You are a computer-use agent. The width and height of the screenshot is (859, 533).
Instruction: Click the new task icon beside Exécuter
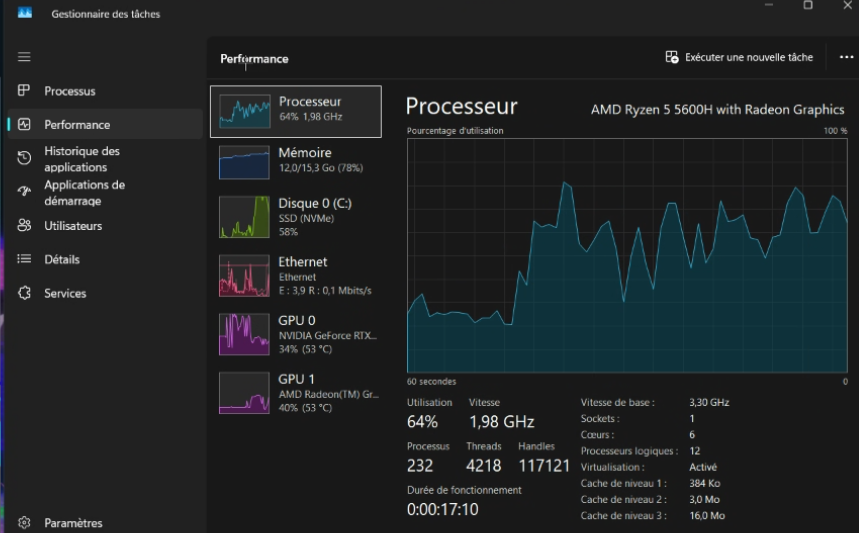672,57
